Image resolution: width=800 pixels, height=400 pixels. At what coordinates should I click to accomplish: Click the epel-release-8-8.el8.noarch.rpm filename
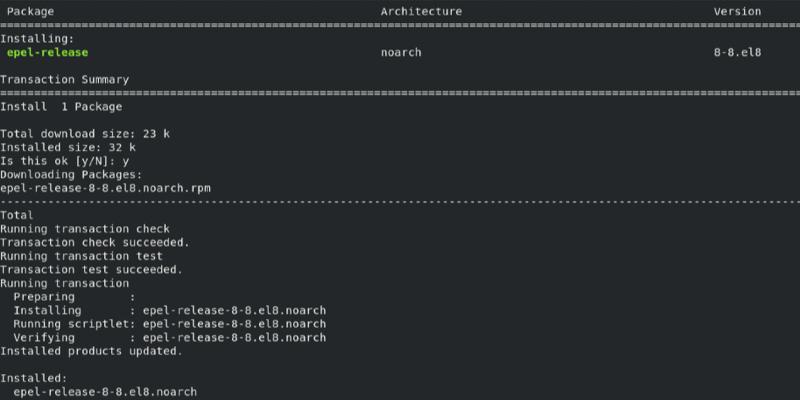point(106,187)
